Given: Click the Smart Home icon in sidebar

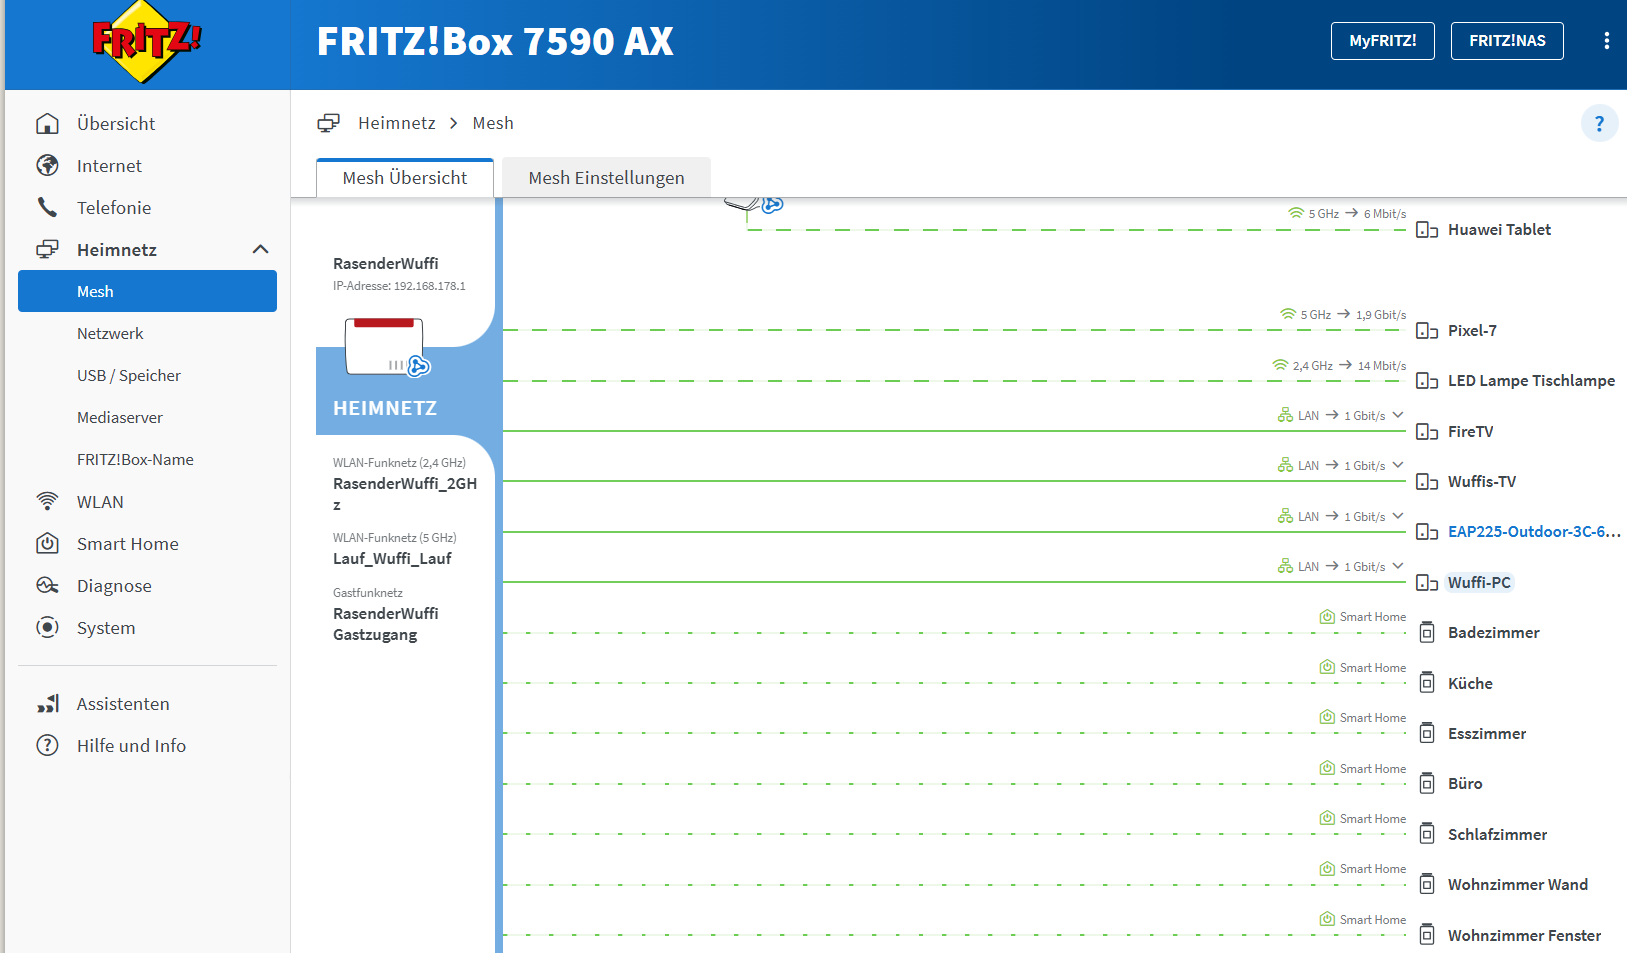Looking at the screenshot, I should pos(47,543).
